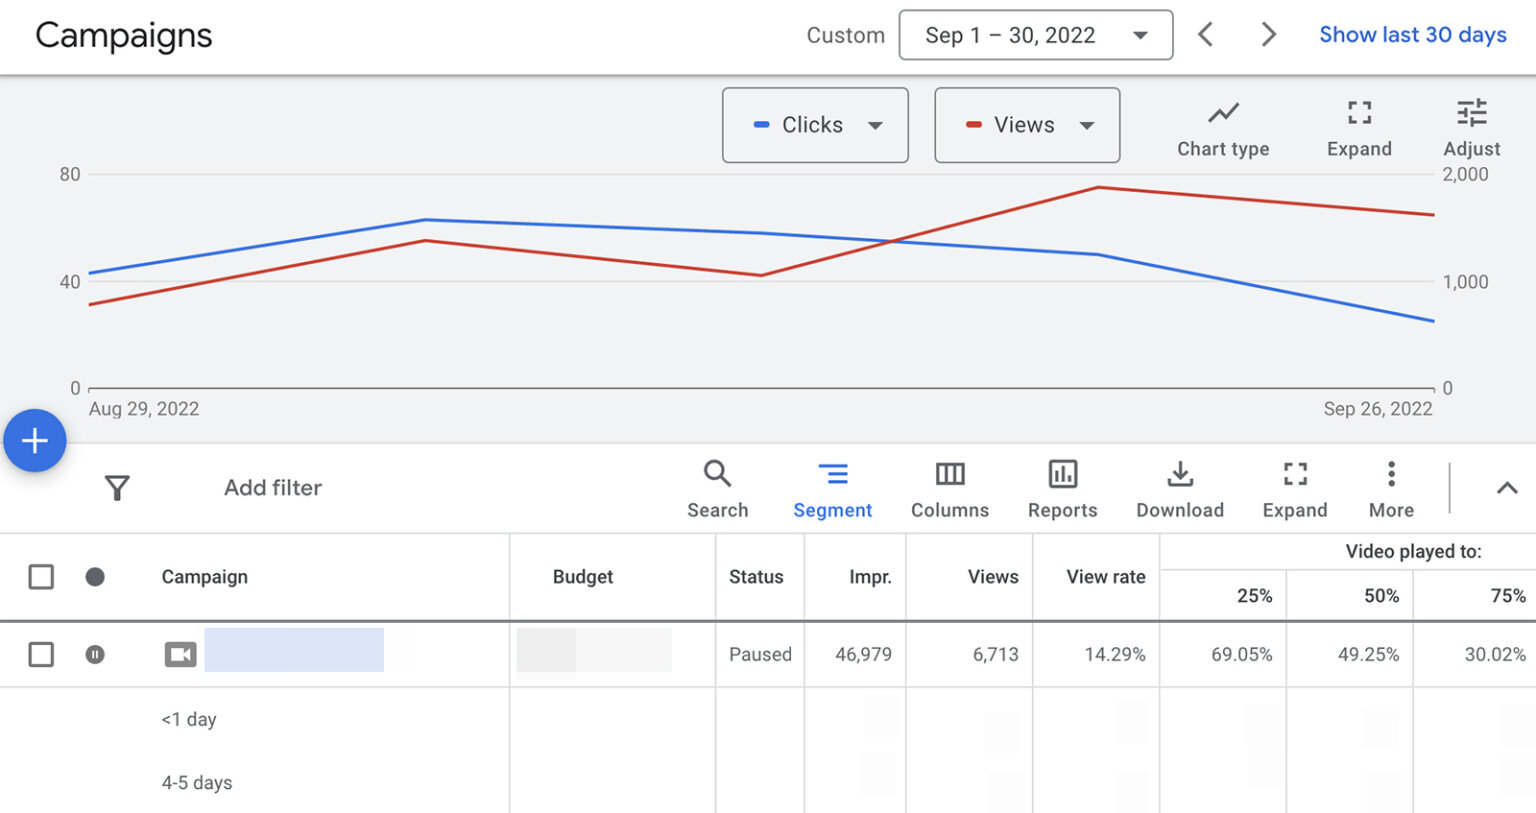Open the Clicks metric dropdown
The height and width of the screenshot is (813, 1536).
point(814,125)
